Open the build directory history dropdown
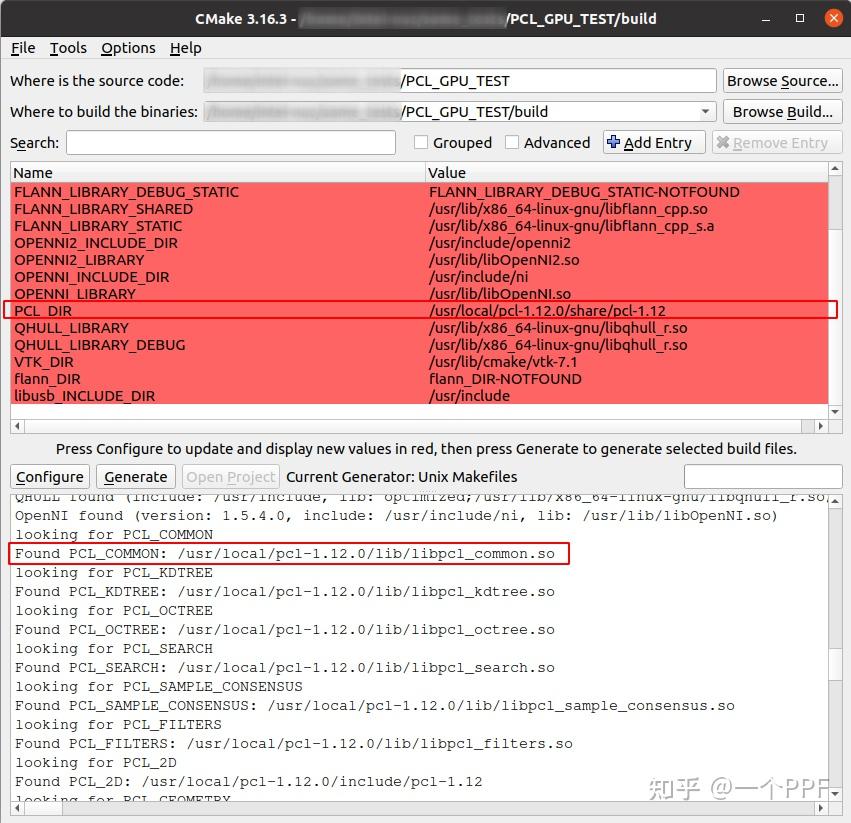Screen dimensions: 851x823 point(704,111)
